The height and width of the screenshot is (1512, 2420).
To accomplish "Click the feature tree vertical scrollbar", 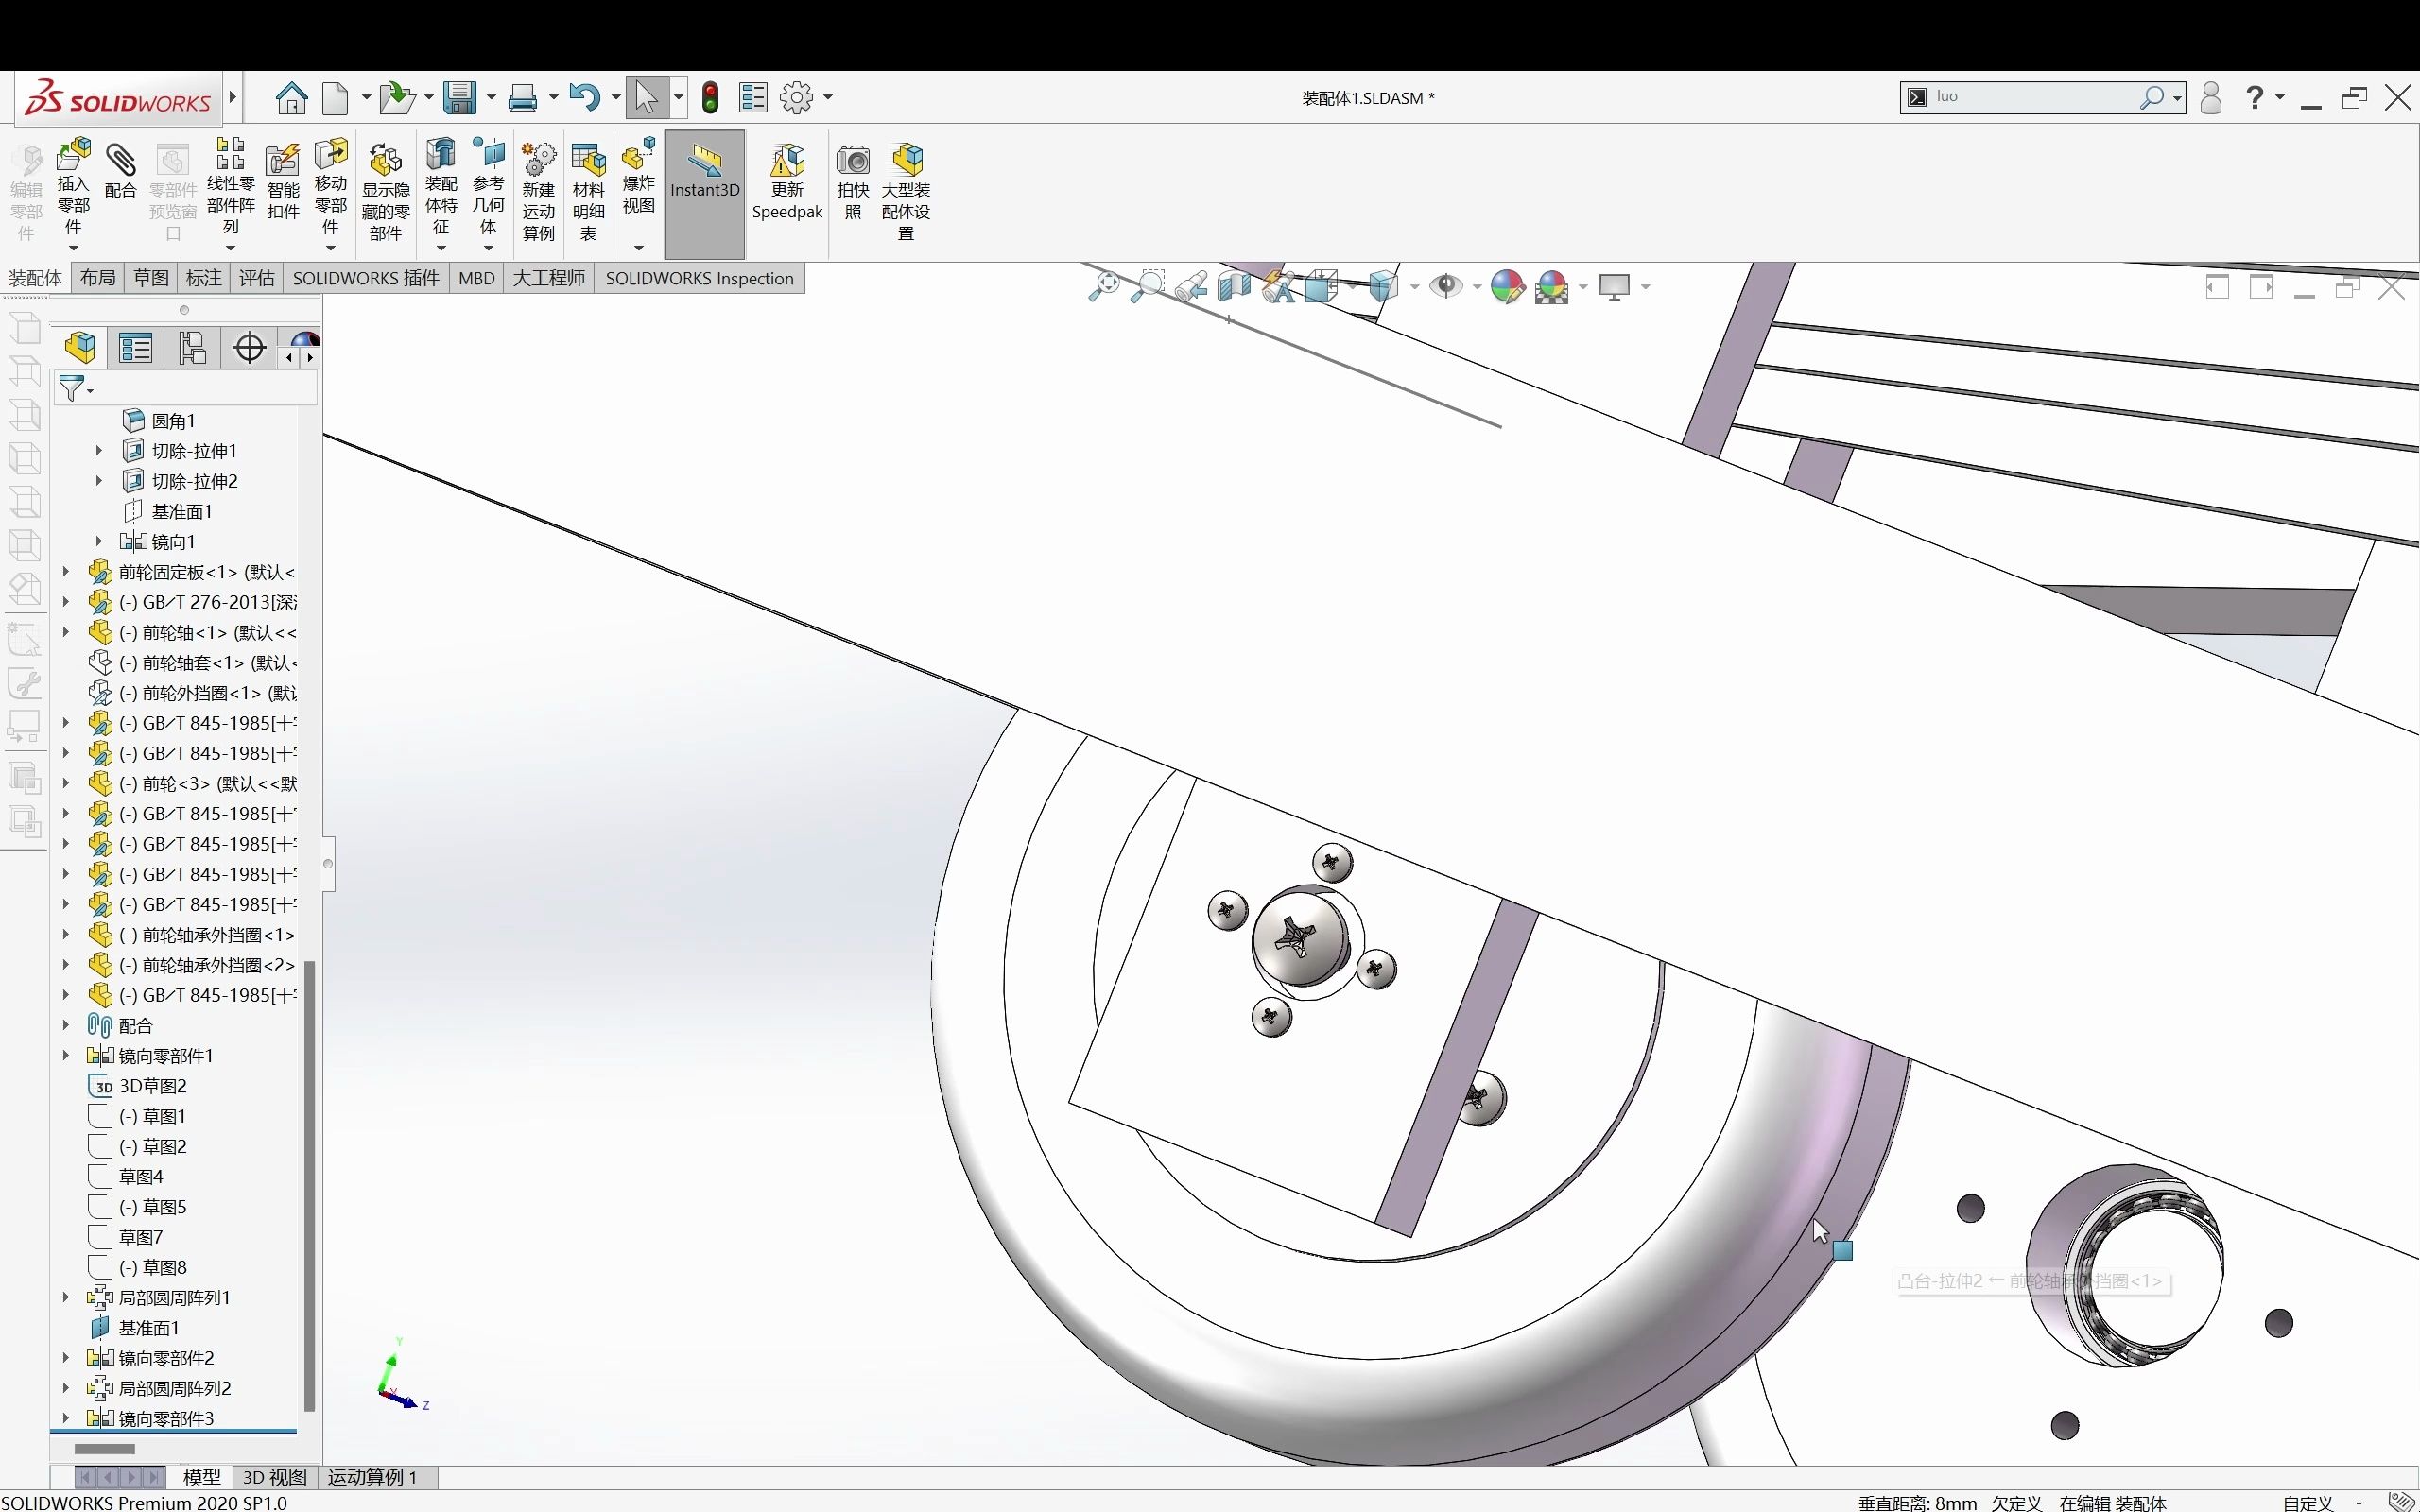I will [309, 1185].
